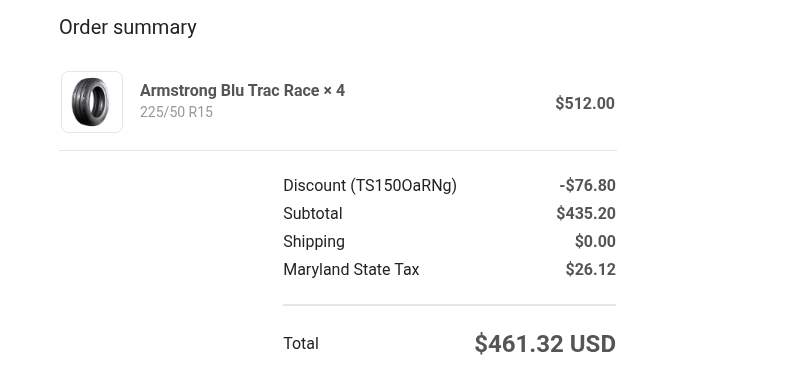Screen dimensions: 798x380
Task: Click the USD currency text in the total
Action: click(x=592, y=344)
